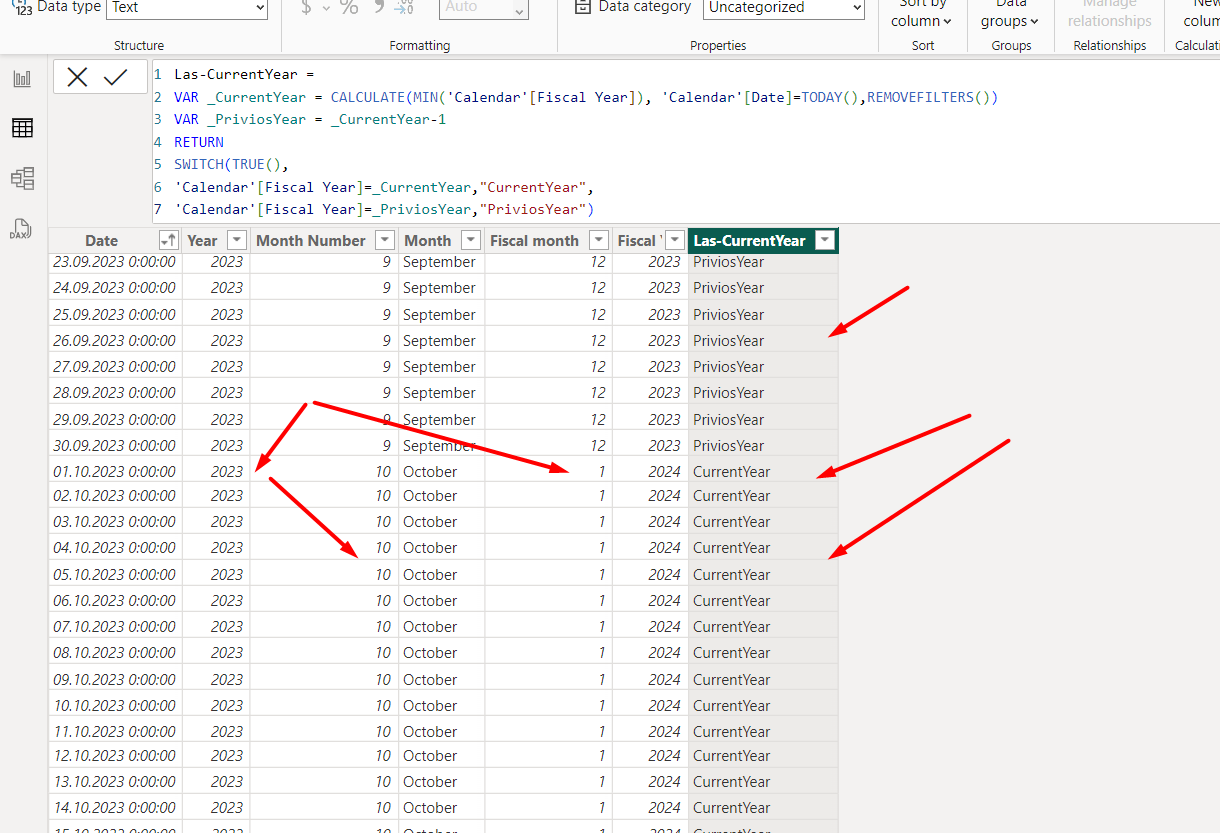Click into the DAX formula editor
The width and height of the screenshot is (1220, 833).
pos(685,142)
